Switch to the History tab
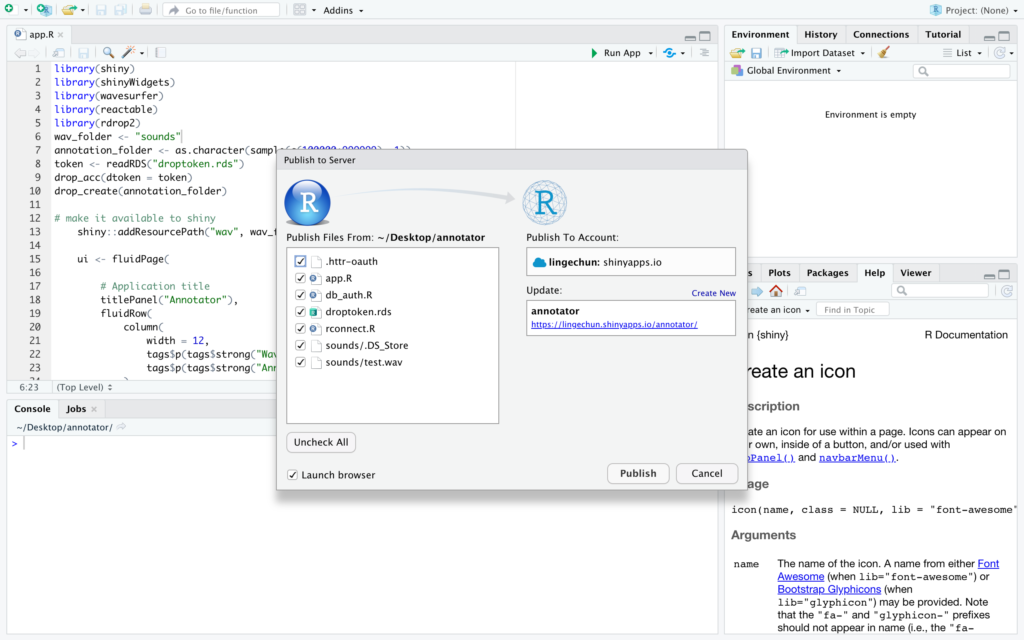Screen dimensions: 1024x640 point(821,34)
